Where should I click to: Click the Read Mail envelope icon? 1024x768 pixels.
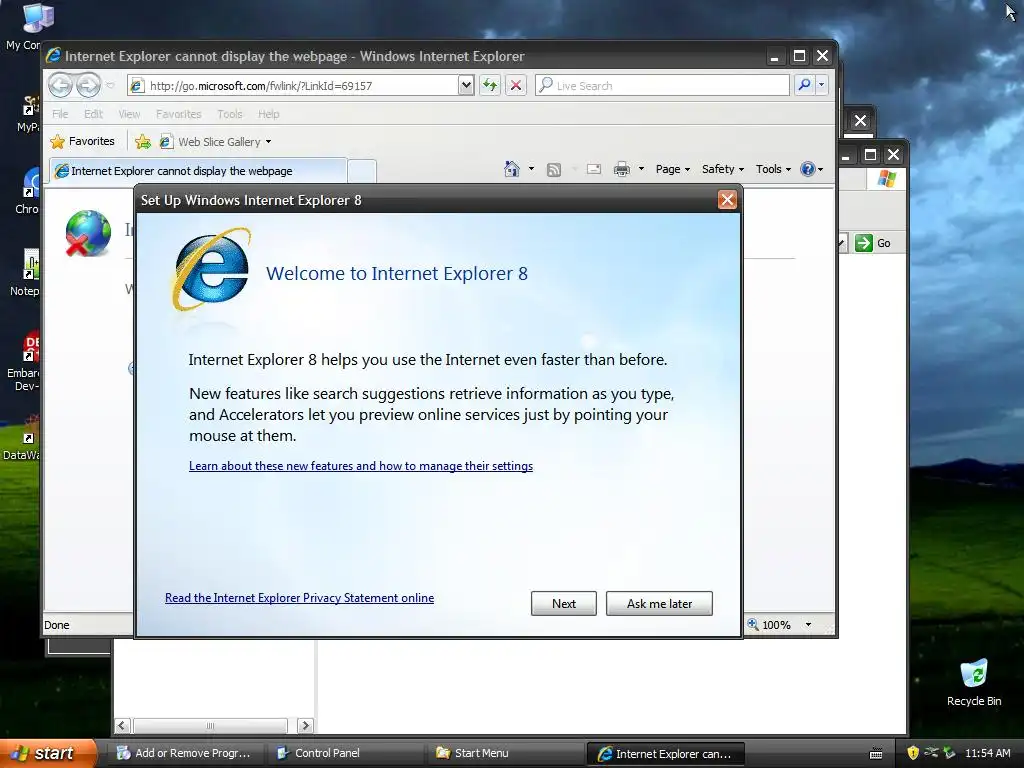(594, 169)
